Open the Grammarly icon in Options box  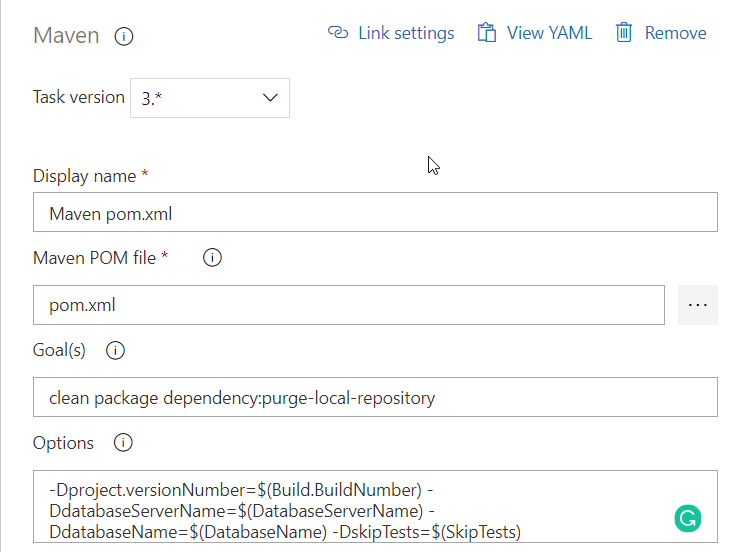688,518
